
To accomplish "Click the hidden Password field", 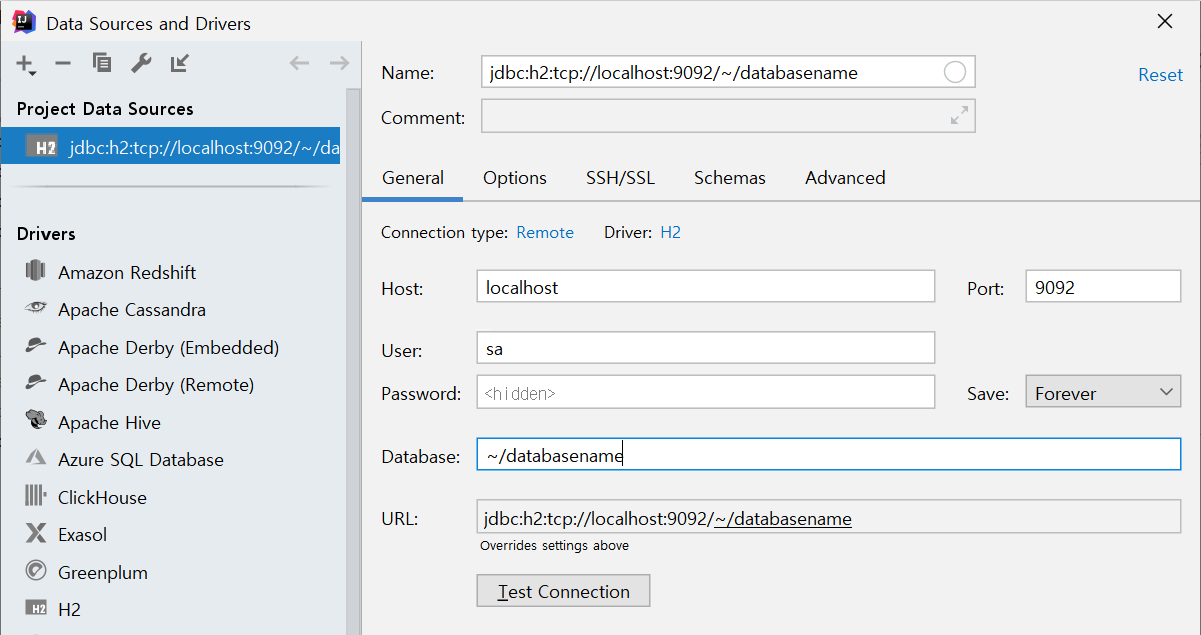I will pyautogui.click(x=706, y=392).
